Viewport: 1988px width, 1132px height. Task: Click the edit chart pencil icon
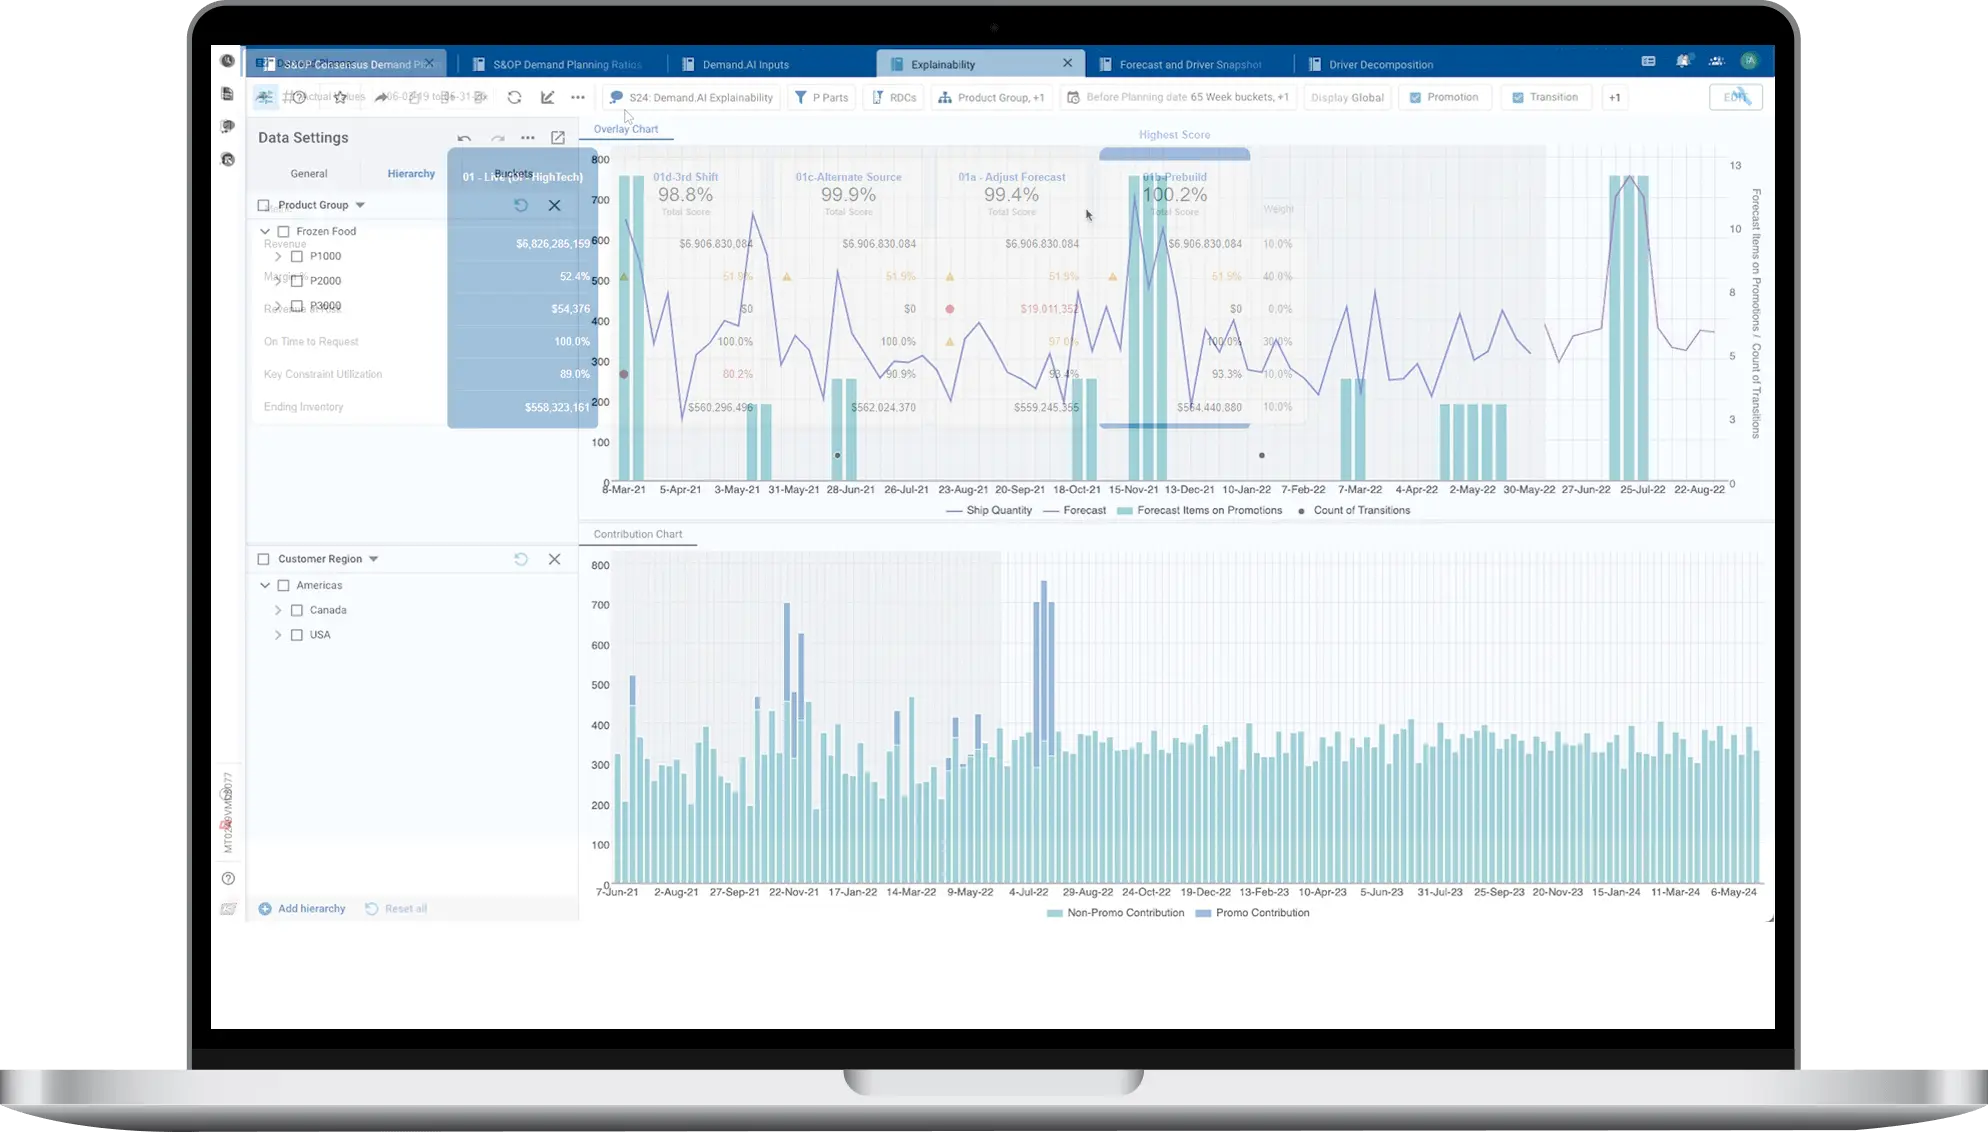click(547, 97)
